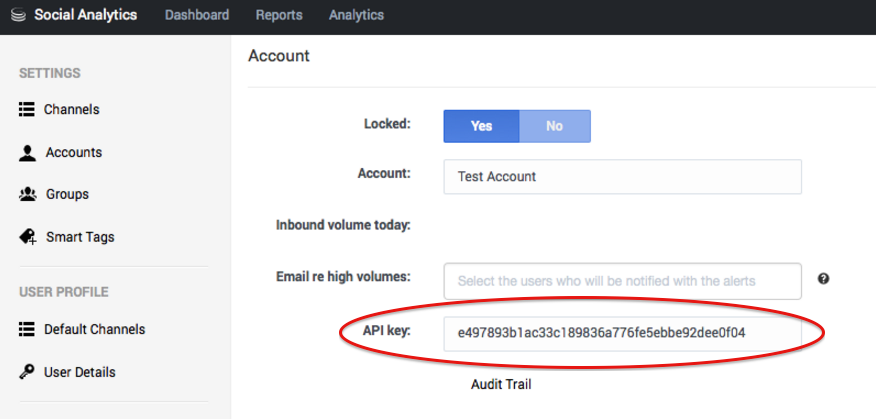This screenshot has height=419, width=876.
Task: Navigate to Groups settings
Action: (67, 194)
